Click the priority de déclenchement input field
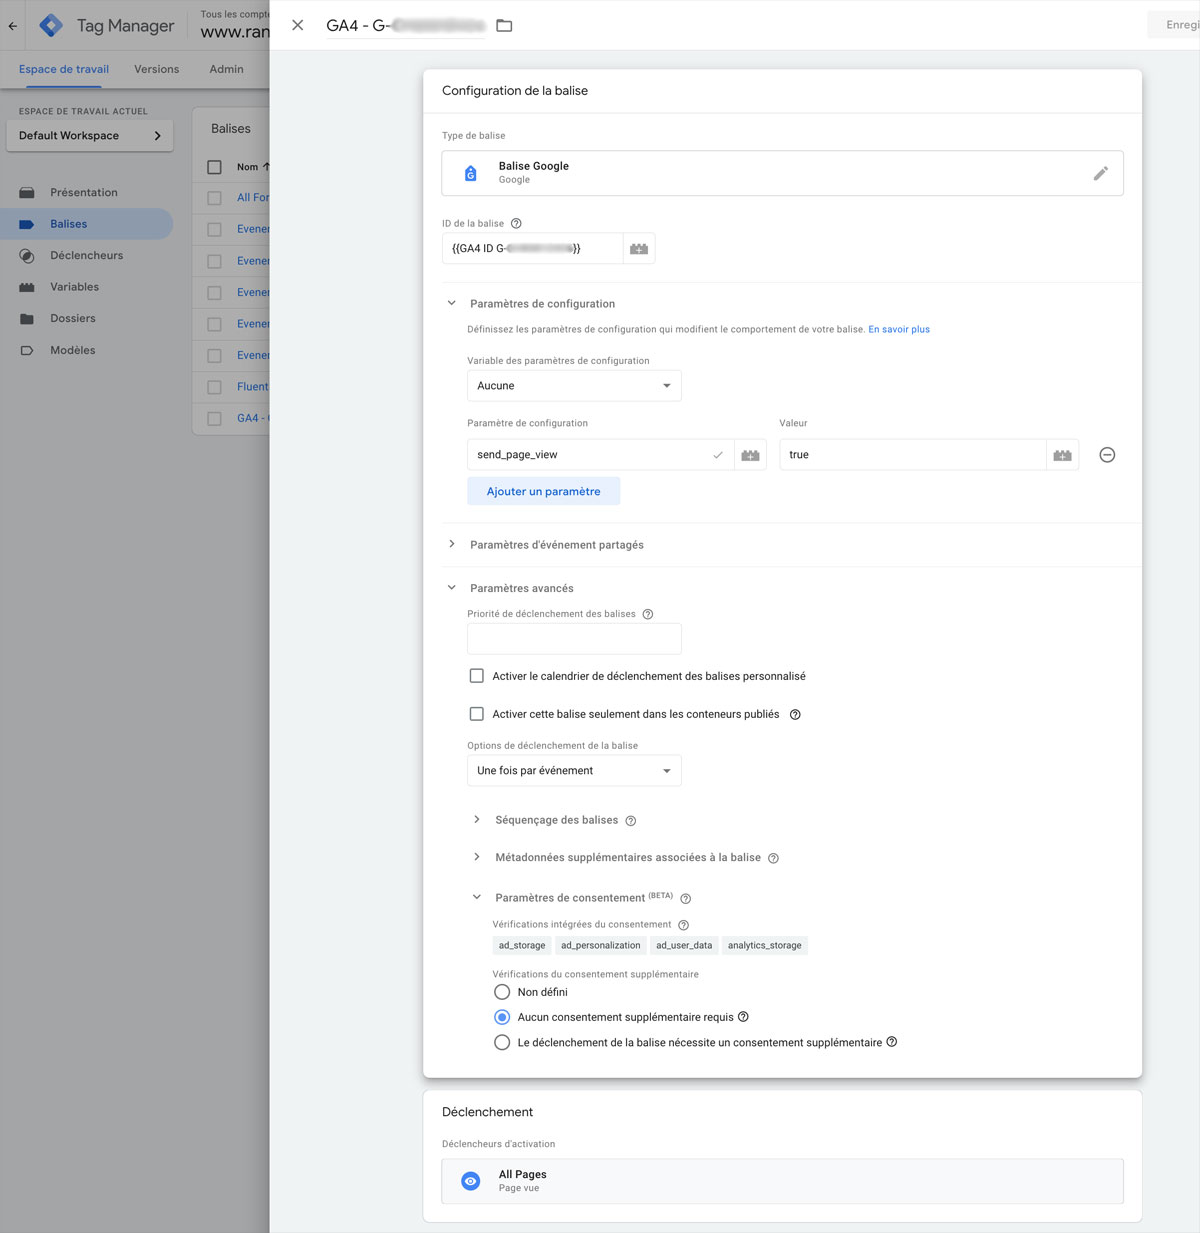Screen dimensions: 1200x1233 coord(574,639)
